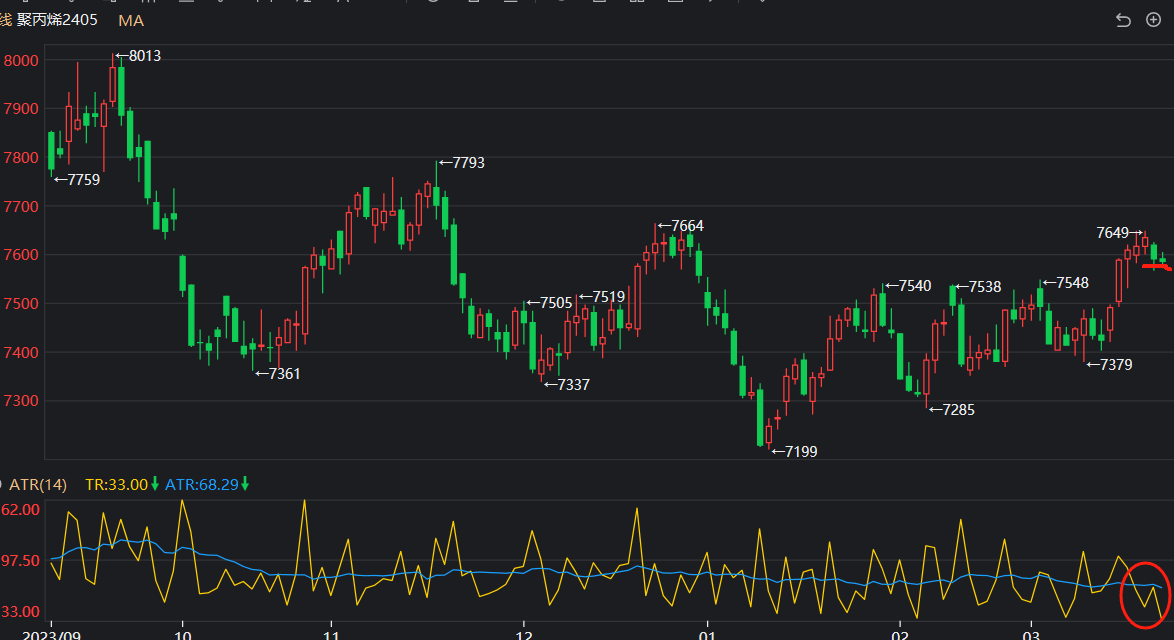Click the 7400 price axis label
1174x640 pixels.
21,353
